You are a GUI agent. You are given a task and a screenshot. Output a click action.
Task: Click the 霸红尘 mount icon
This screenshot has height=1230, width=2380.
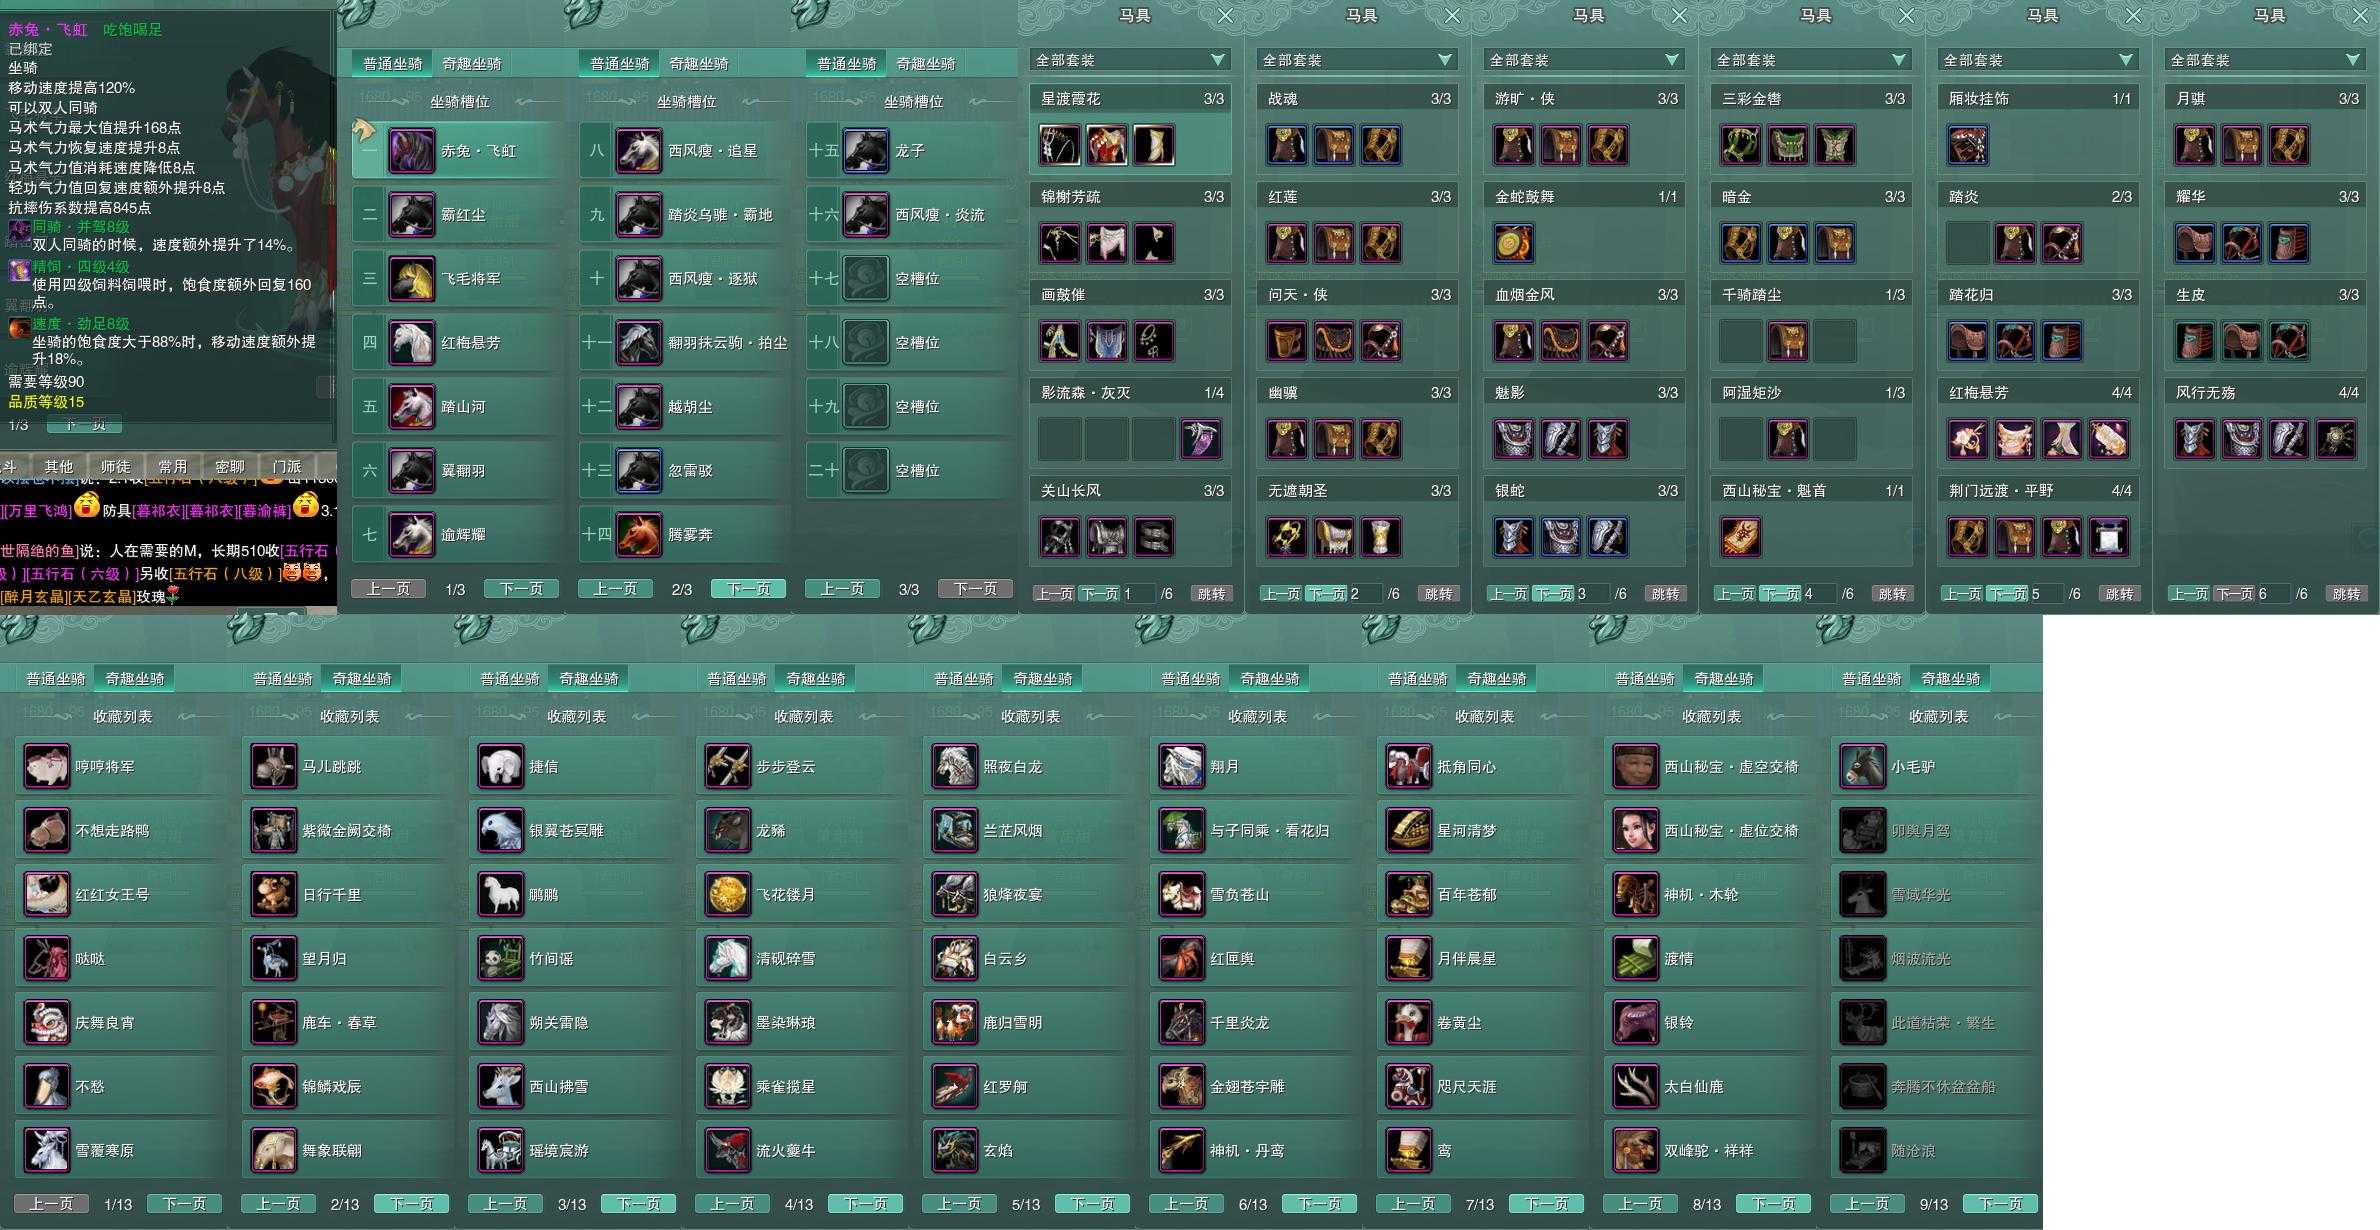(411, 215)
